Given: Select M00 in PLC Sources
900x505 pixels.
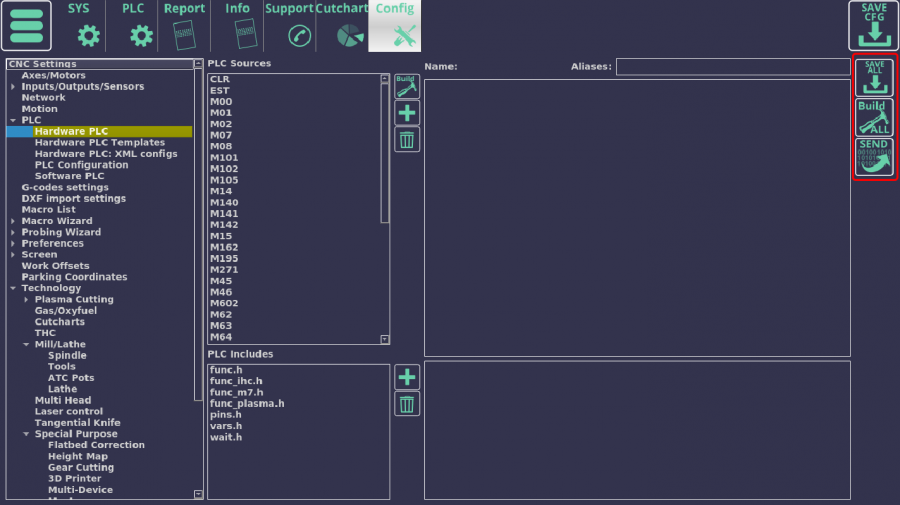Looking at the screenshot, I should tap(221, 102).
